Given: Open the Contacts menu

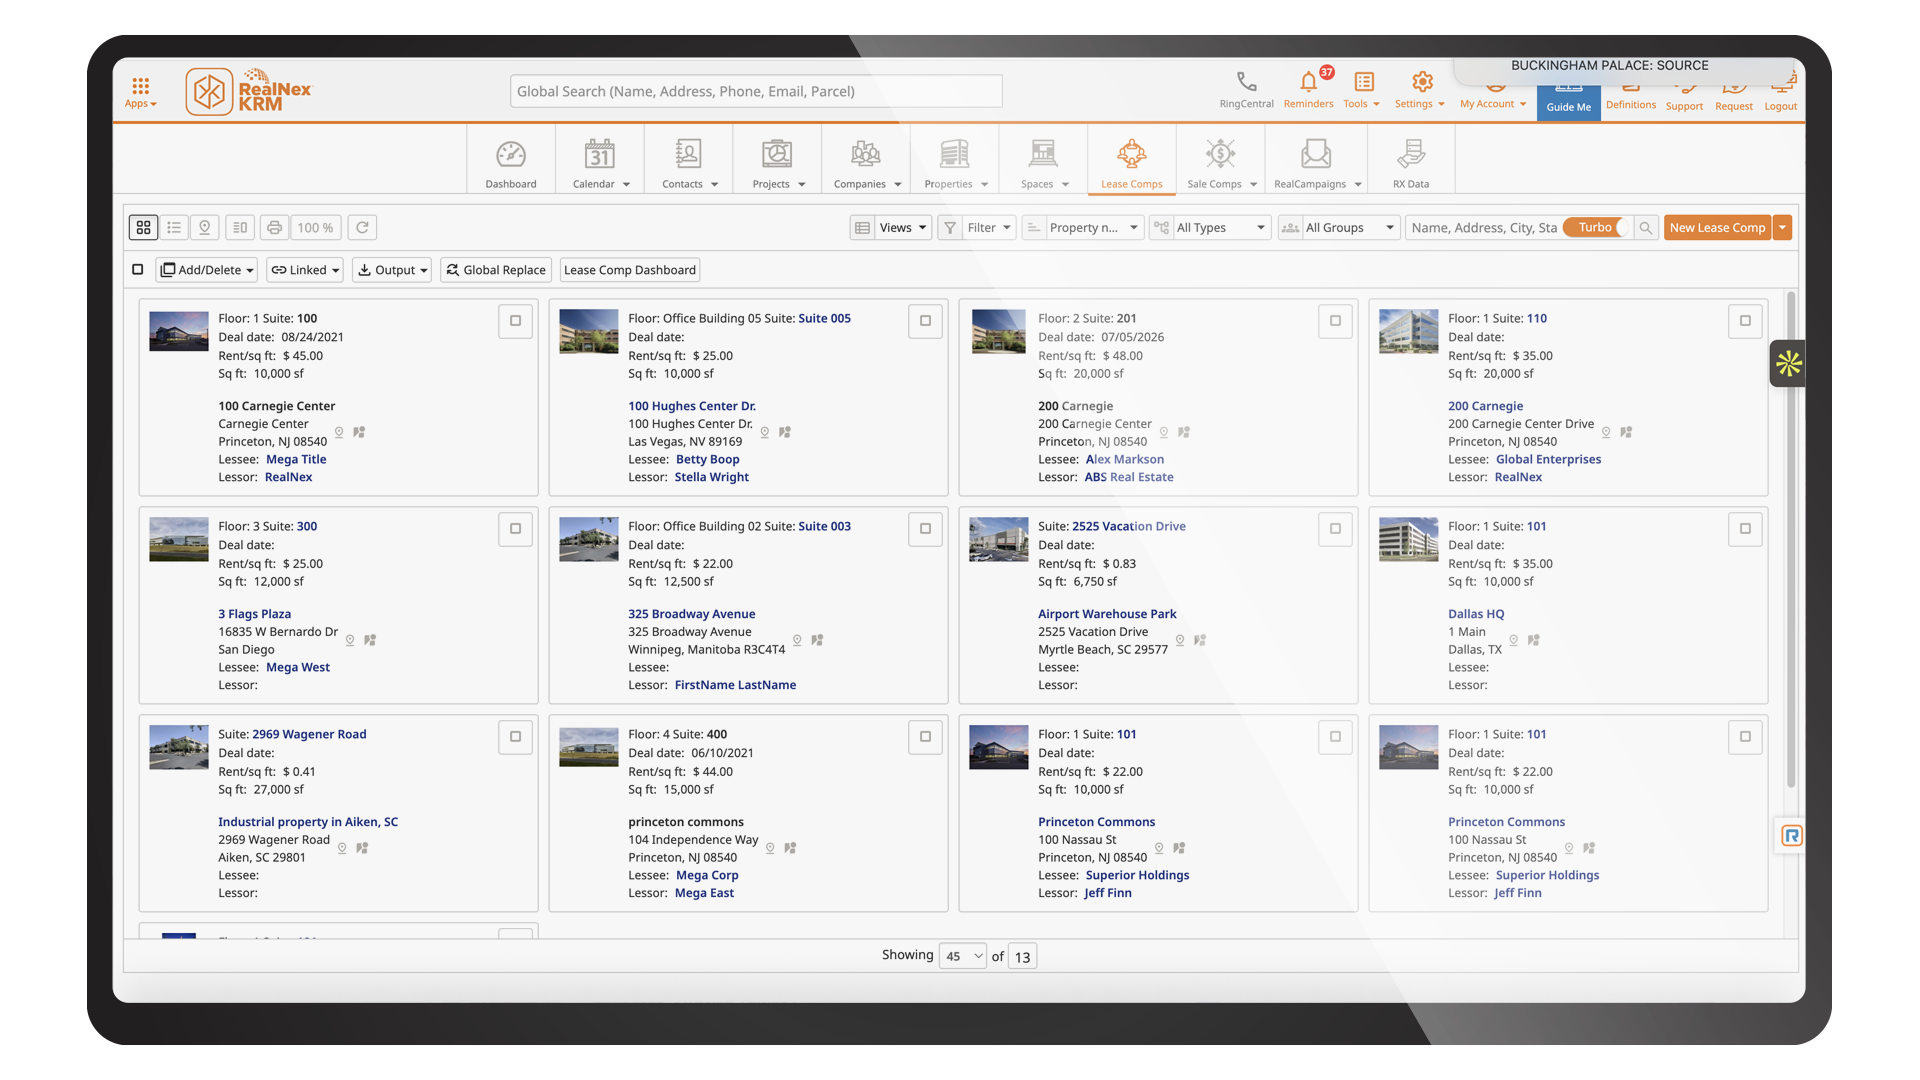Looking at the screenshot, I should pyautogui.click(x=689, y=163).
